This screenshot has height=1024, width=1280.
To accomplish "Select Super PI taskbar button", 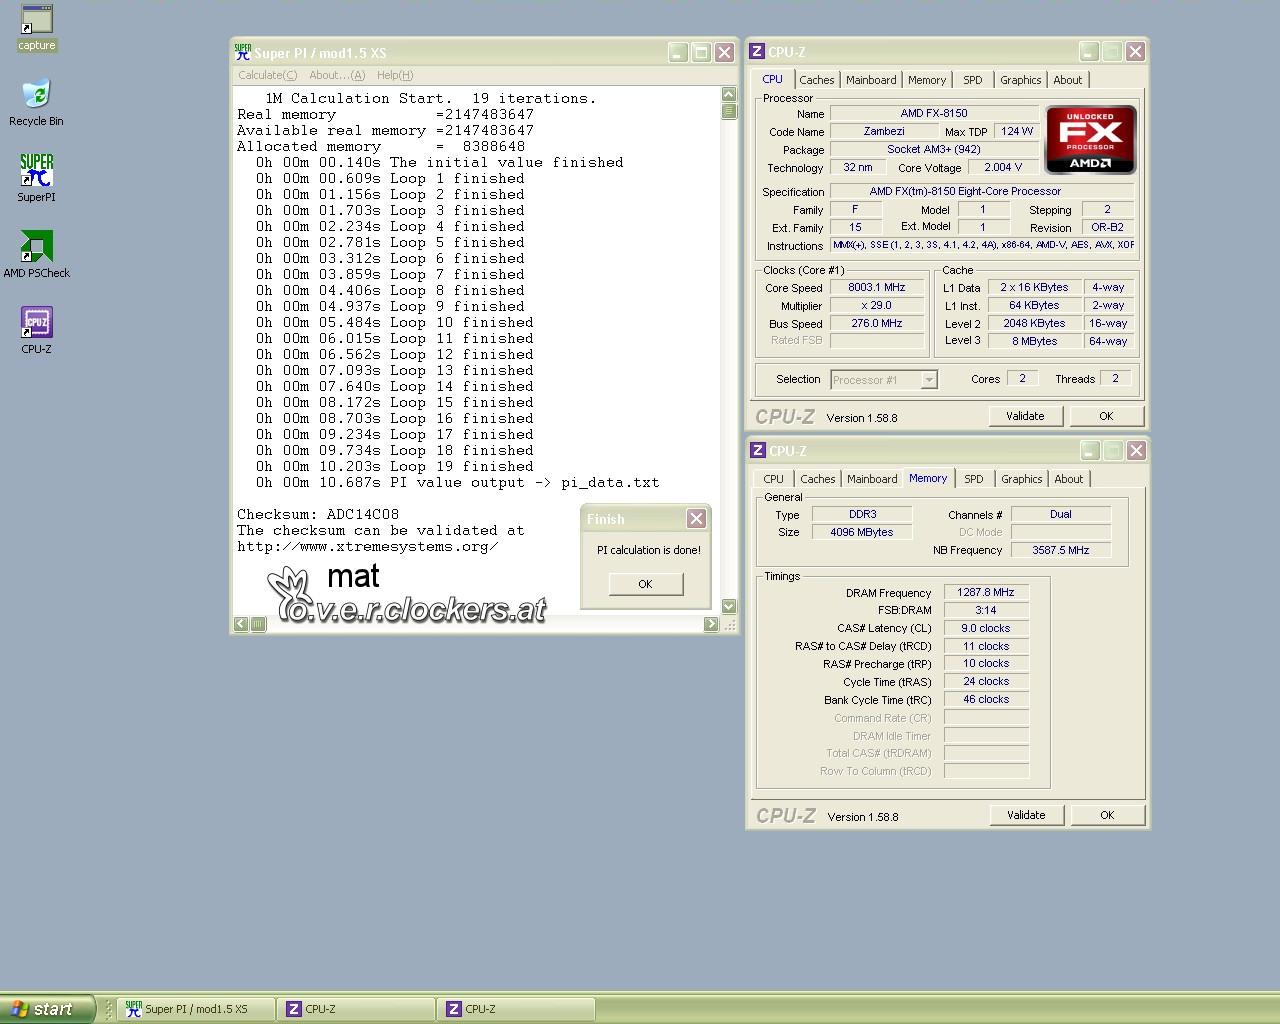I will (x=196, y=1009).
